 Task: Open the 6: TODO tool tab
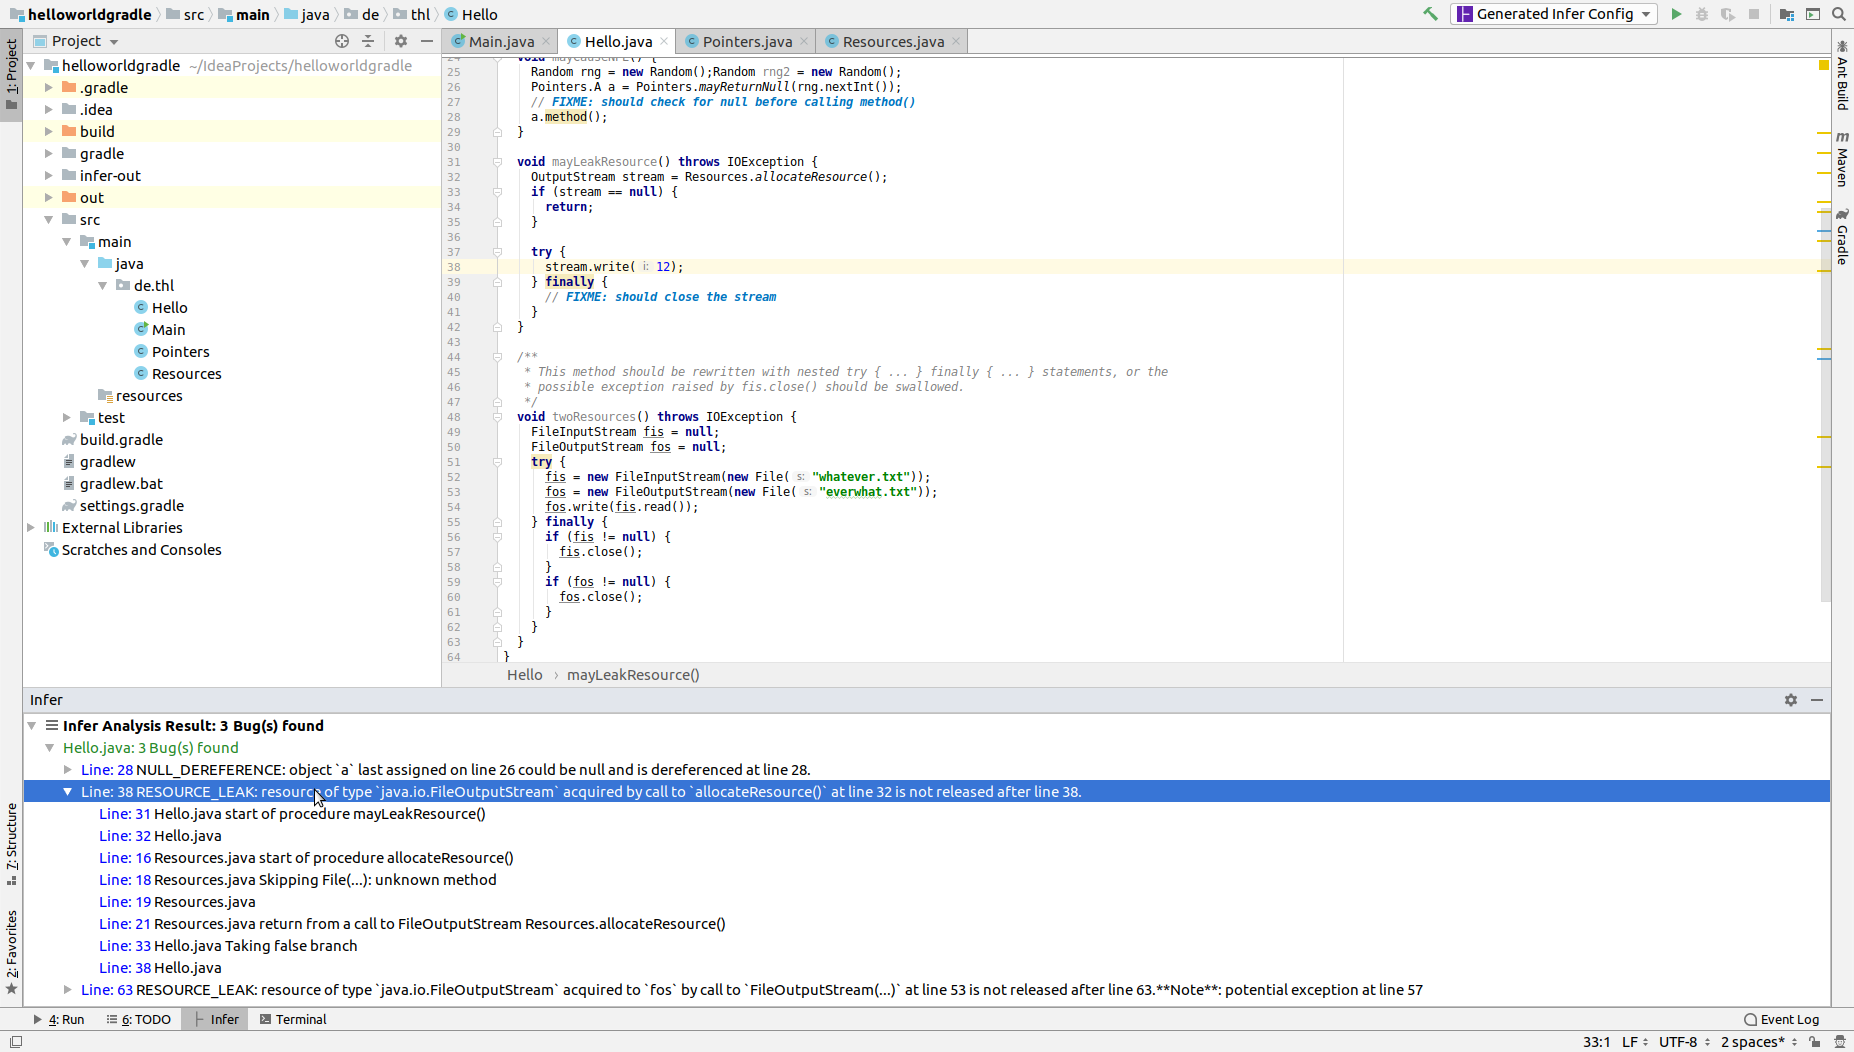(139, 1019)
